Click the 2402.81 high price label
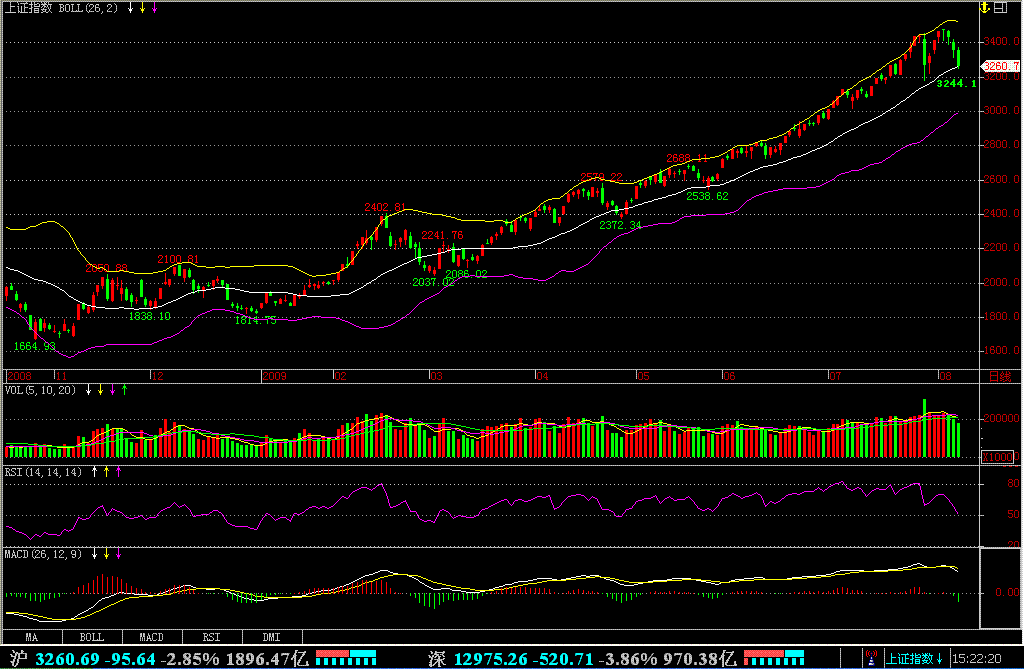The height and width of the screenshot is (669, 1024). click(385, 207)
